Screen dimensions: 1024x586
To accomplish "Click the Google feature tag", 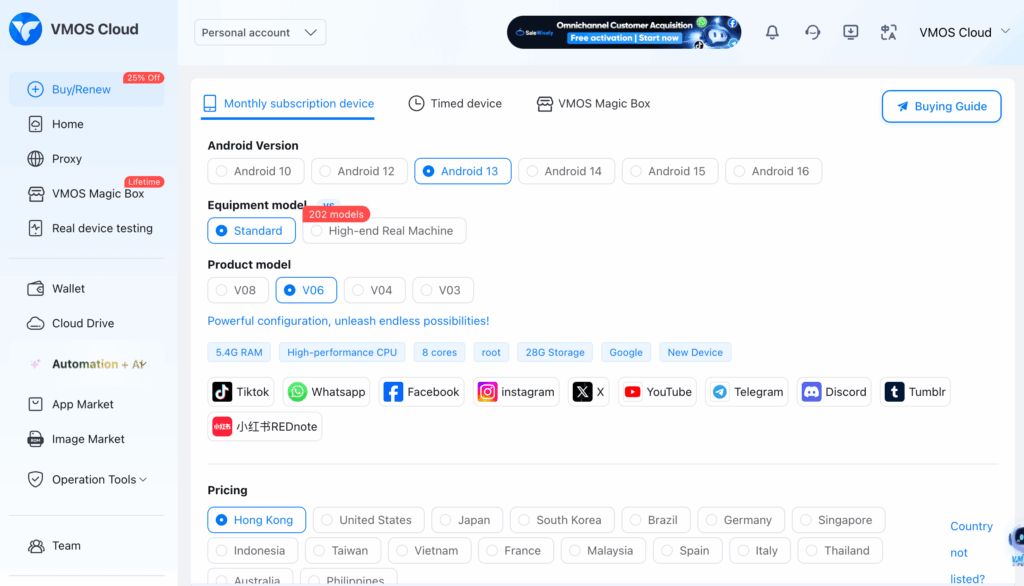I will click(626, 352).
